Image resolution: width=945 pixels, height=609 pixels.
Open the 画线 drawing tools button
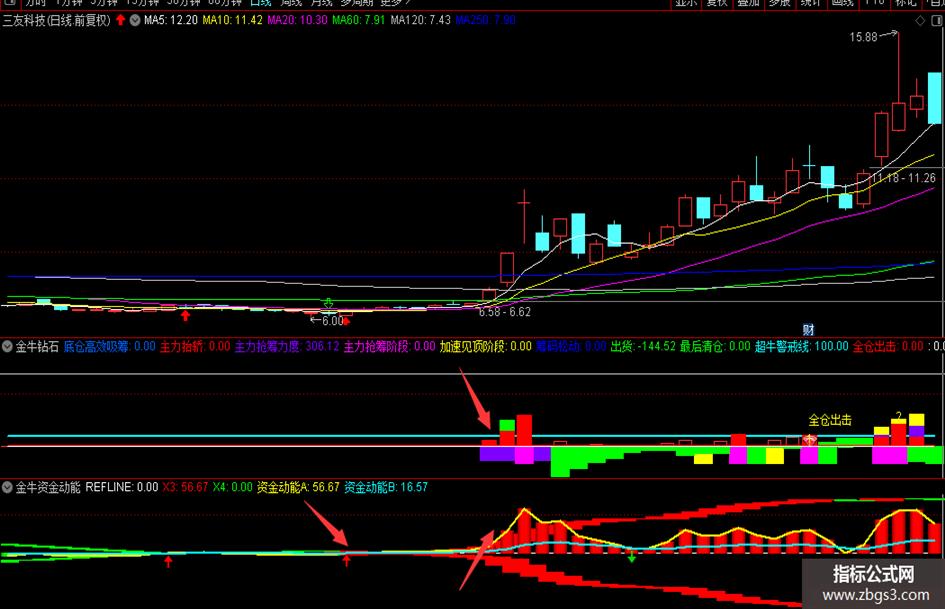coord(843,2)
